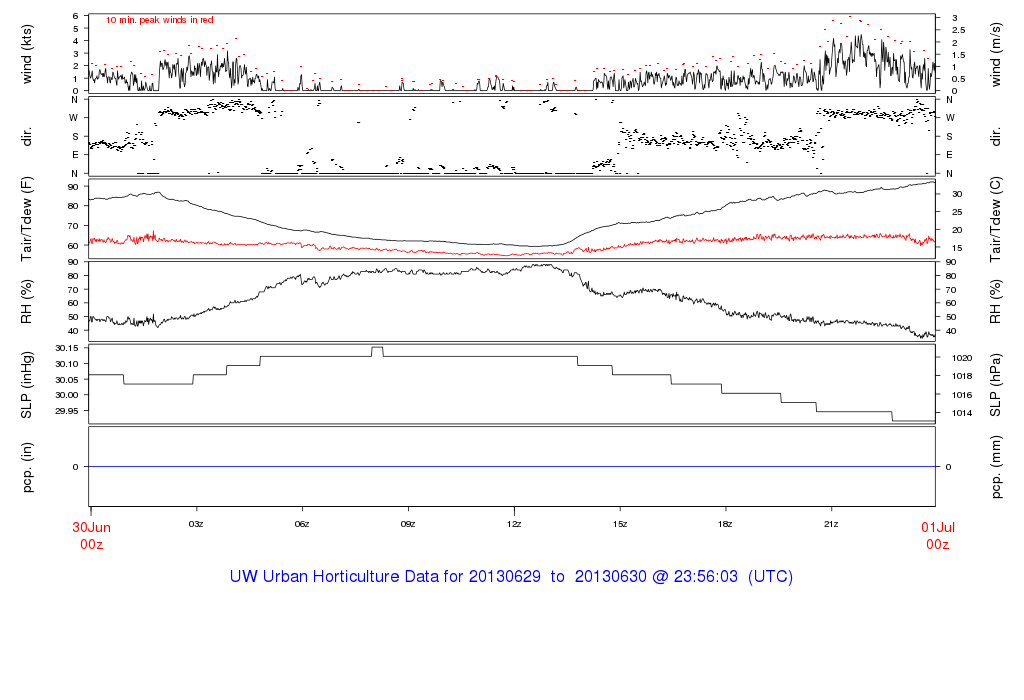The height and width of the screenshot is (700, 1024).
Task: Click the blue zero precipitation line
Action: (512, 467)
